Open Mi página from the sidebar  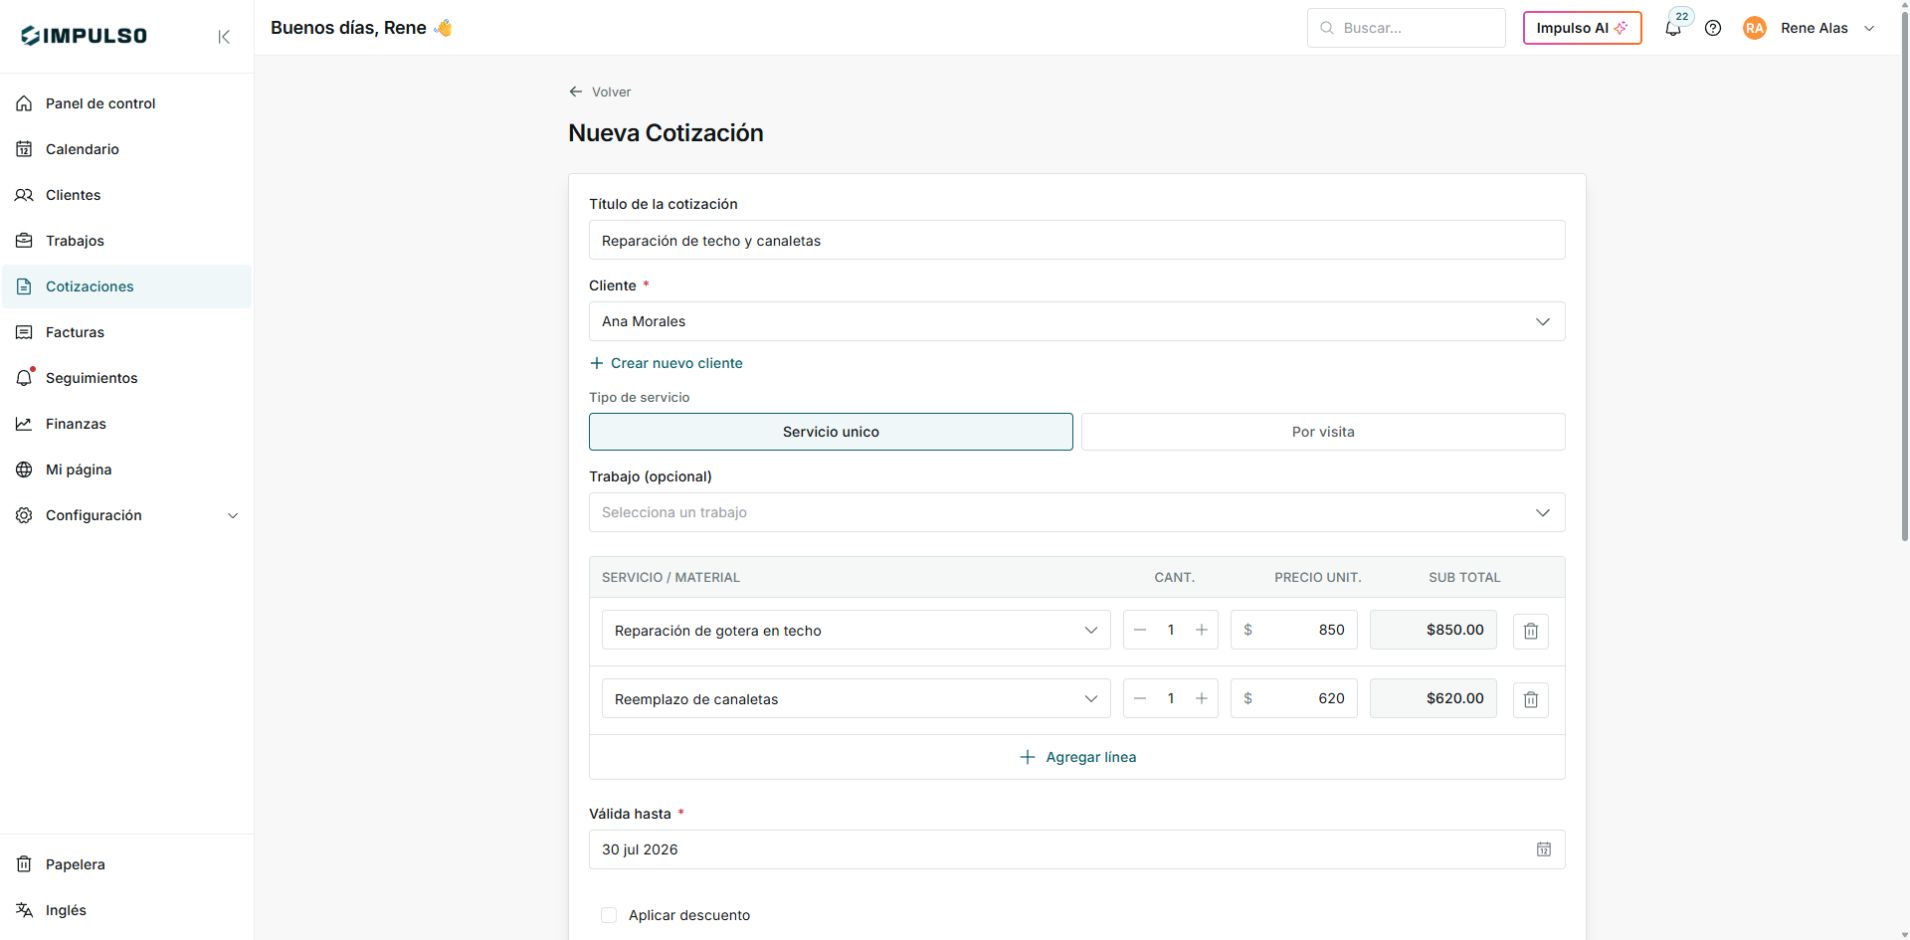pyautogui.click(x=127, y=470)
